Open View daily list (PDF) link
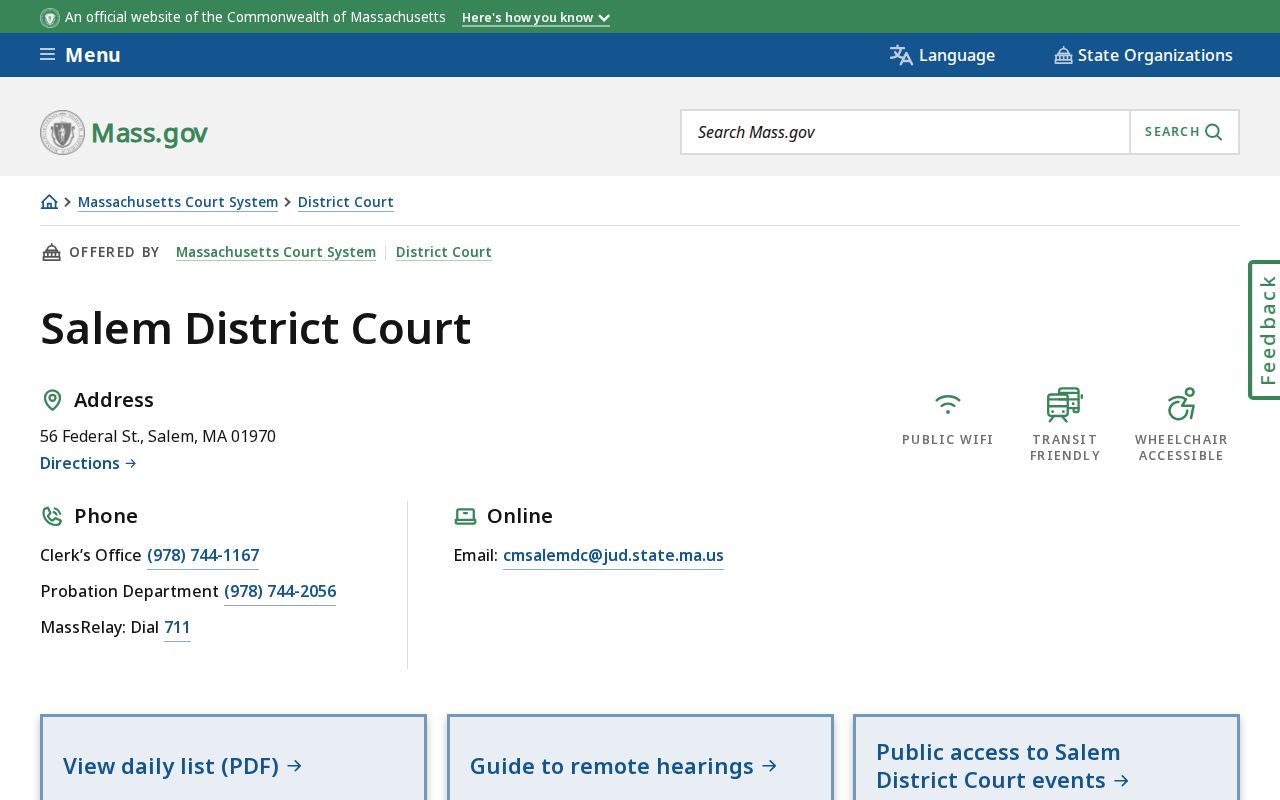This screenshot has width=1280, height=800. (x=182, y=766)
